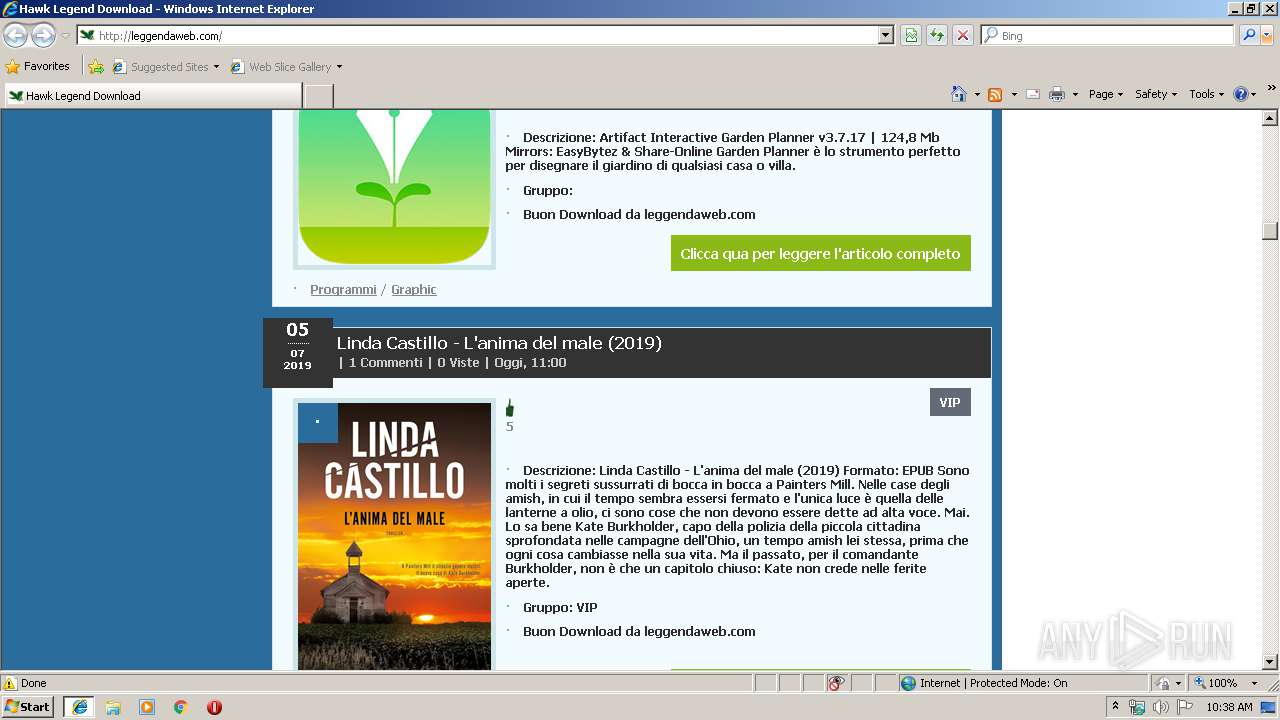Screen dimensions: 1280x720
Task: Stop loading the page
Action: 963,35
